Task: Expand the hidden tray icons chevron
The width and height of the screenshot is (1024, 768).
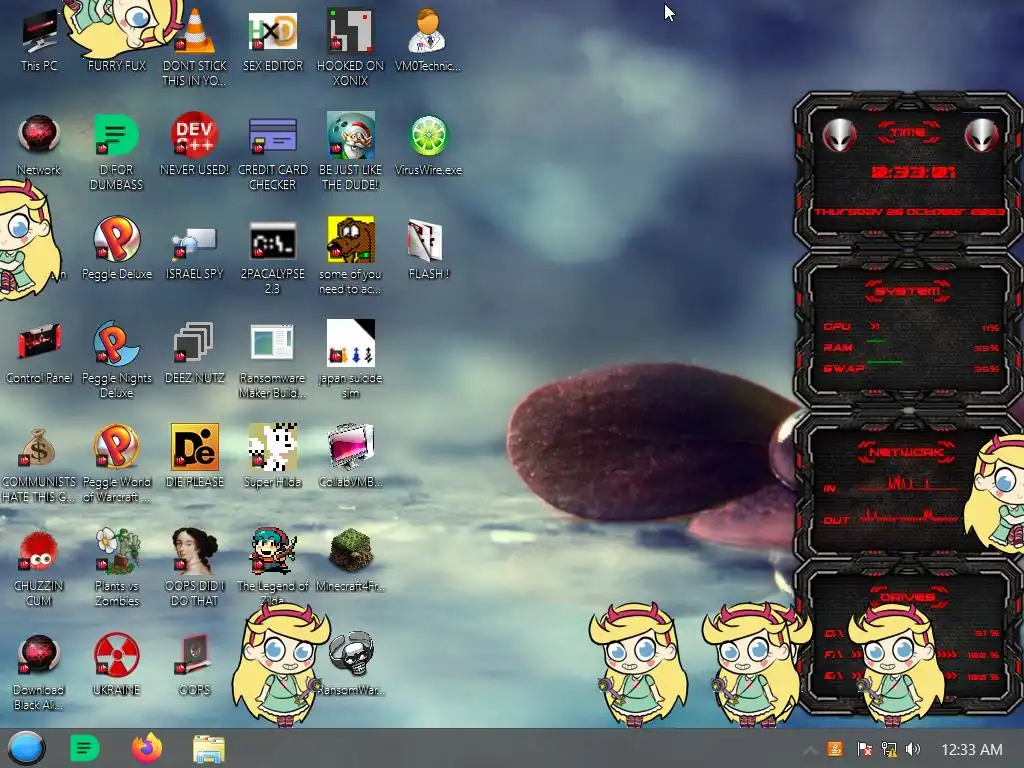Action: click(x=809, y=750)
